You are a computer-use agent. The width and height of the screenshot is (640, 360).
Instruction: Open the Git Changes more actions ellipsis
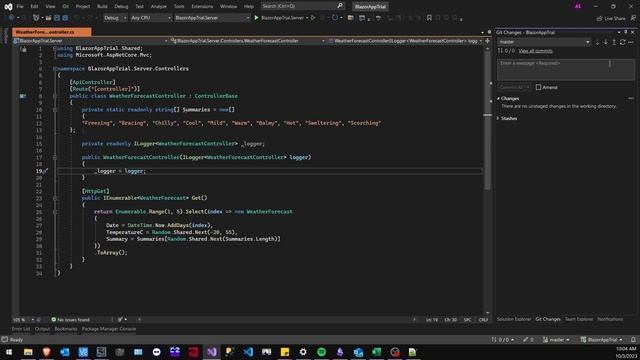(631, 42)
